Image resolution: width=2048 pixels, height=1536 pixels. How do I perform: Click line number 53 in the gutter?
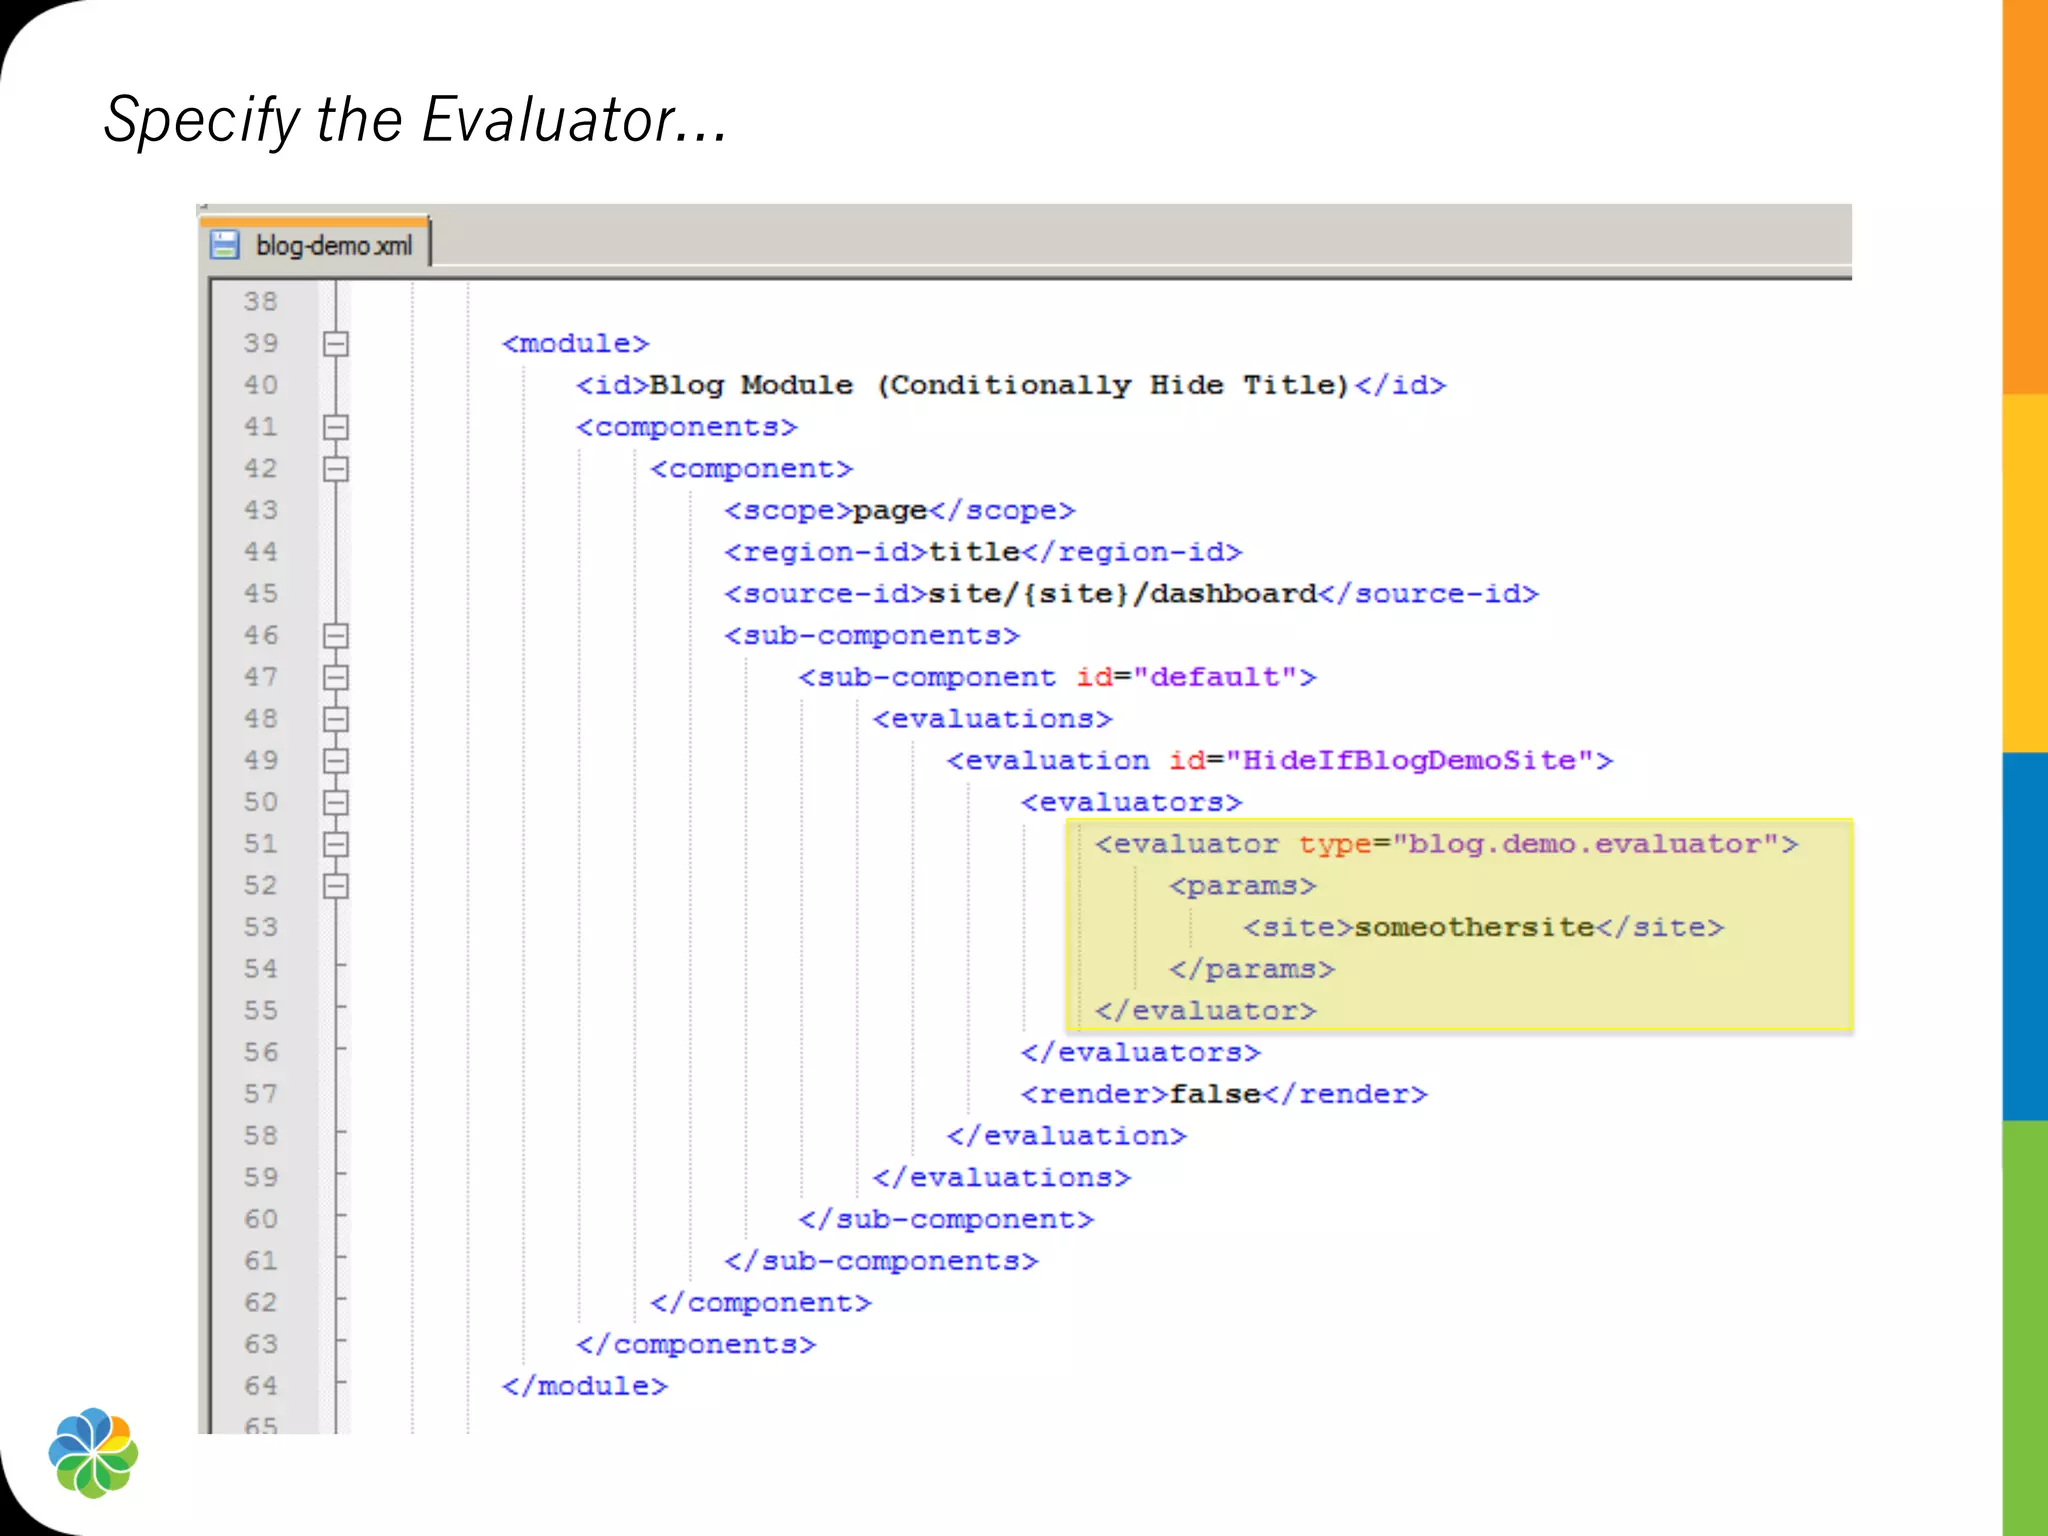tap(261, 927)
